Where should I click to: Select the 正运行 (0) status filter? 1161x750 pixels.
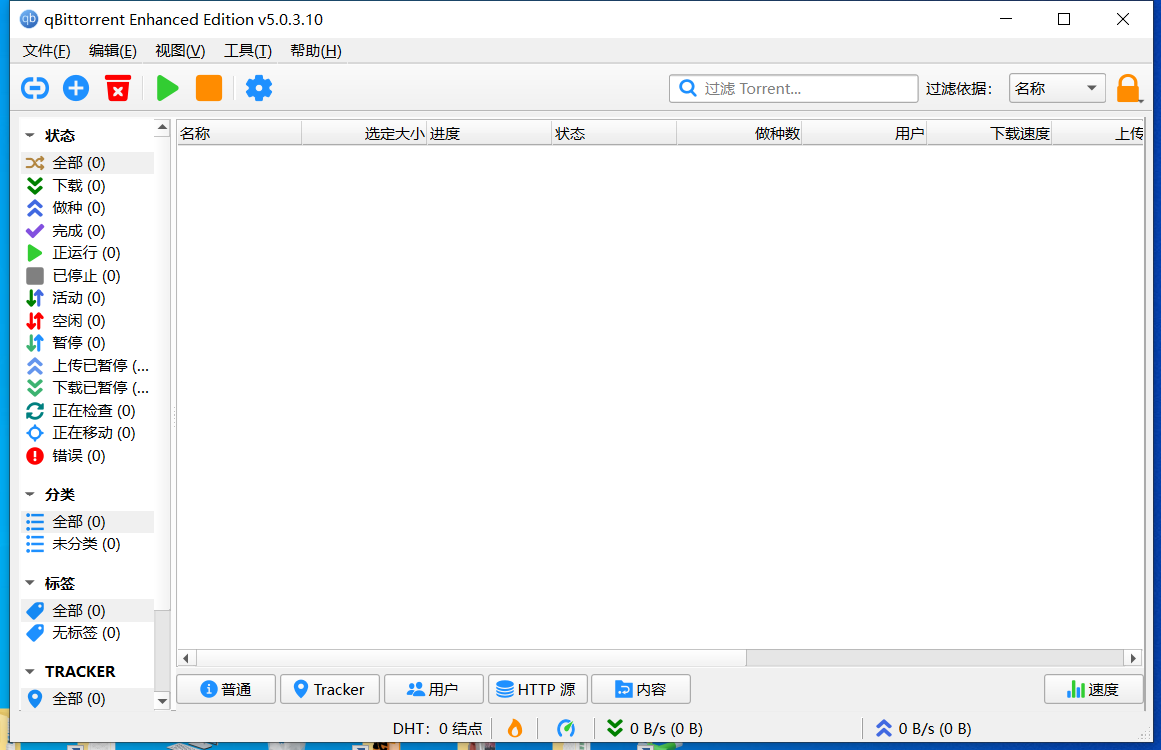tap(87, 252)
